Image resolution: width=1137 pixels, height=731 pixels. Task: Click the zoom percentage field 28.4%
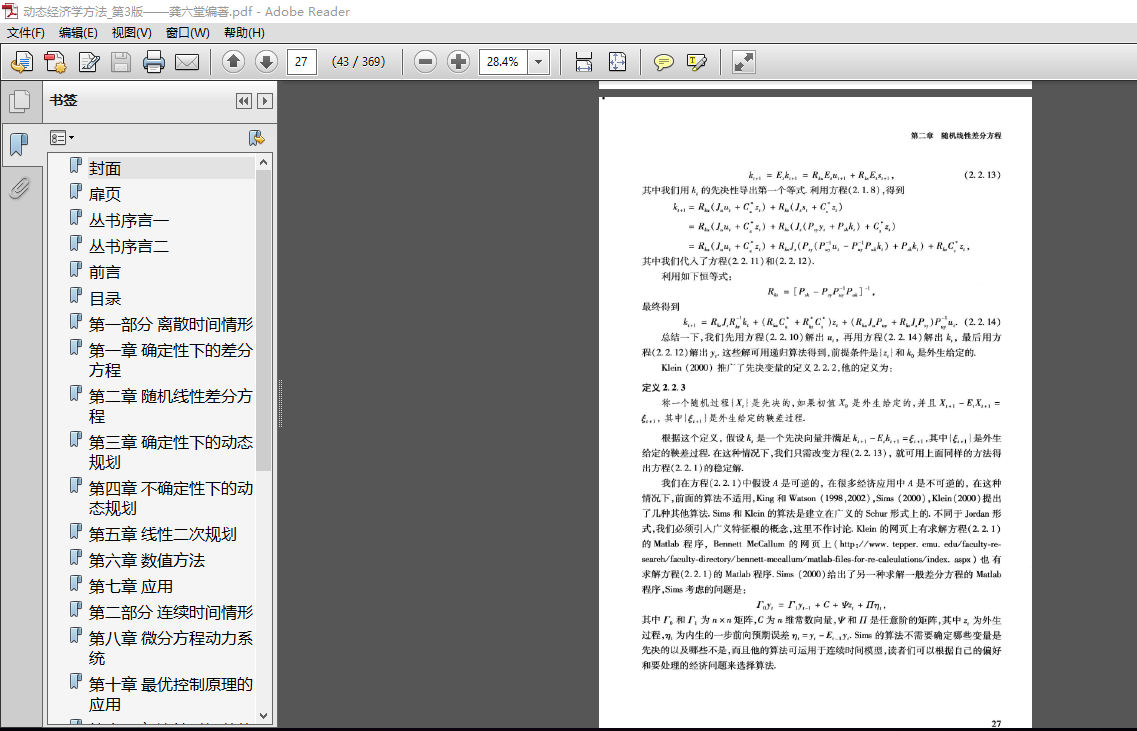point(503,62)
